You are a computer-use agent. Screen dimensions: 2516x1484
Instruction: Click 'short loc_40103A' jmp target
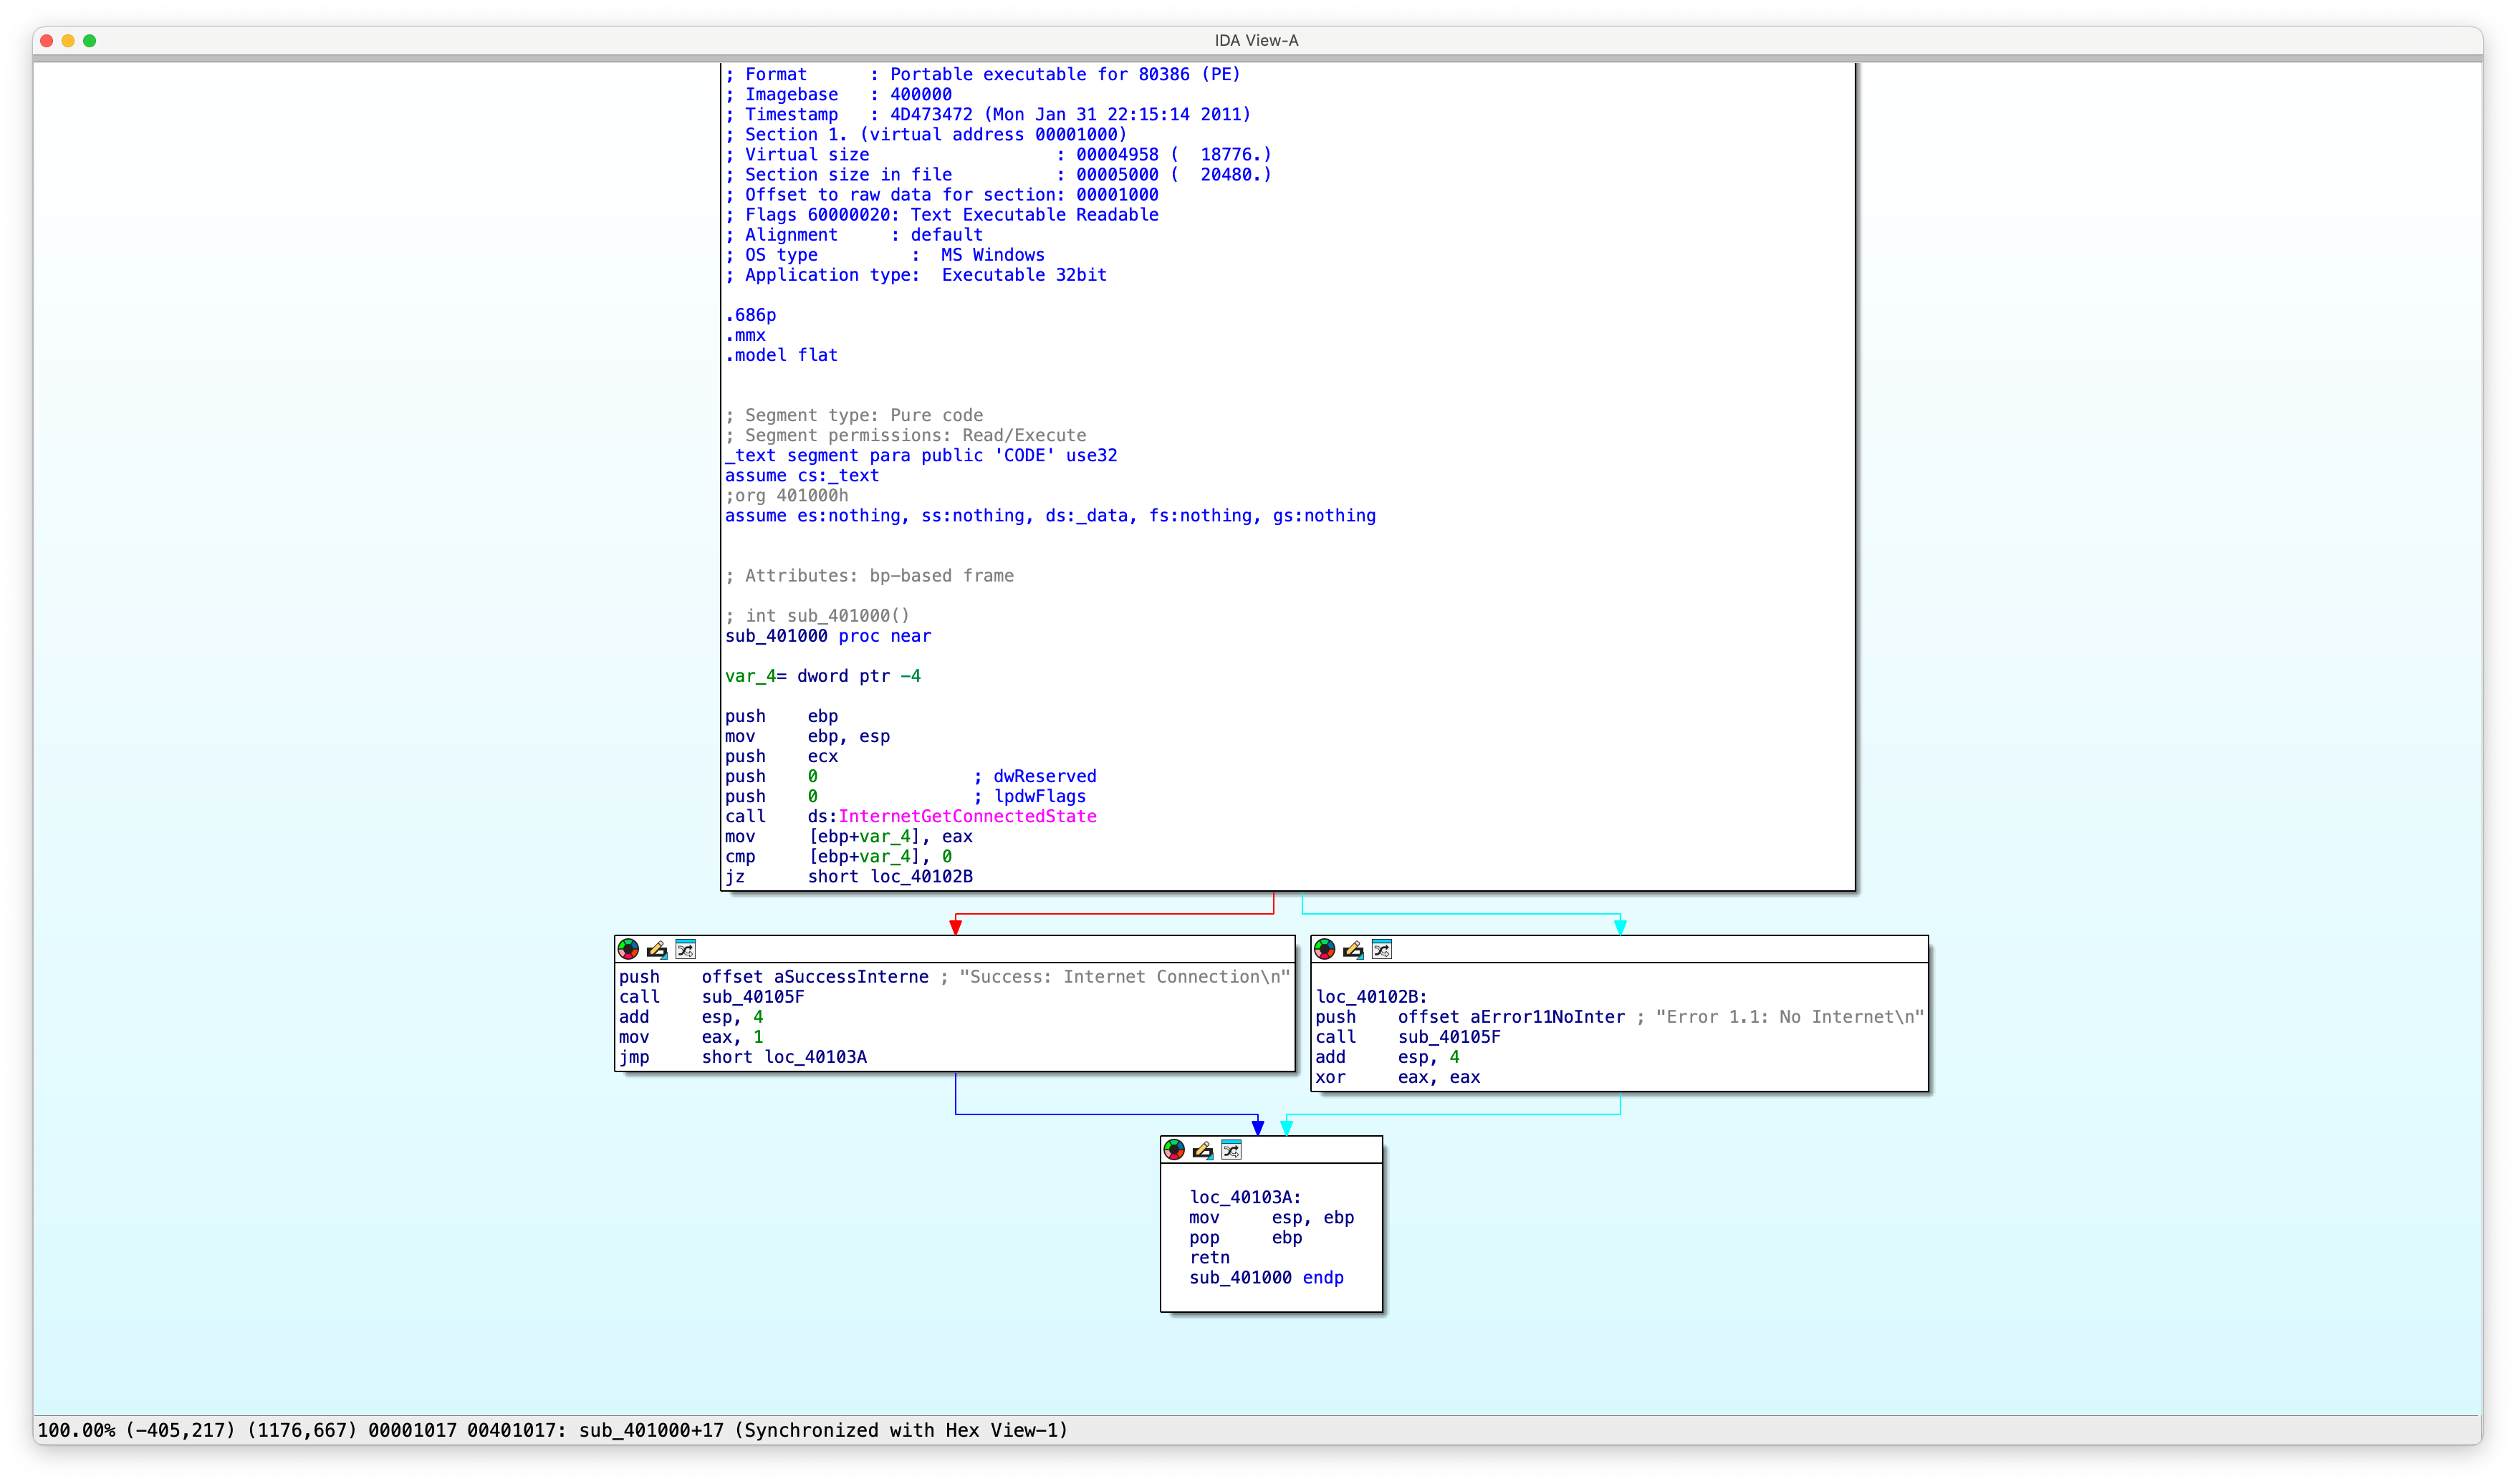click(x=784, y=1057)
